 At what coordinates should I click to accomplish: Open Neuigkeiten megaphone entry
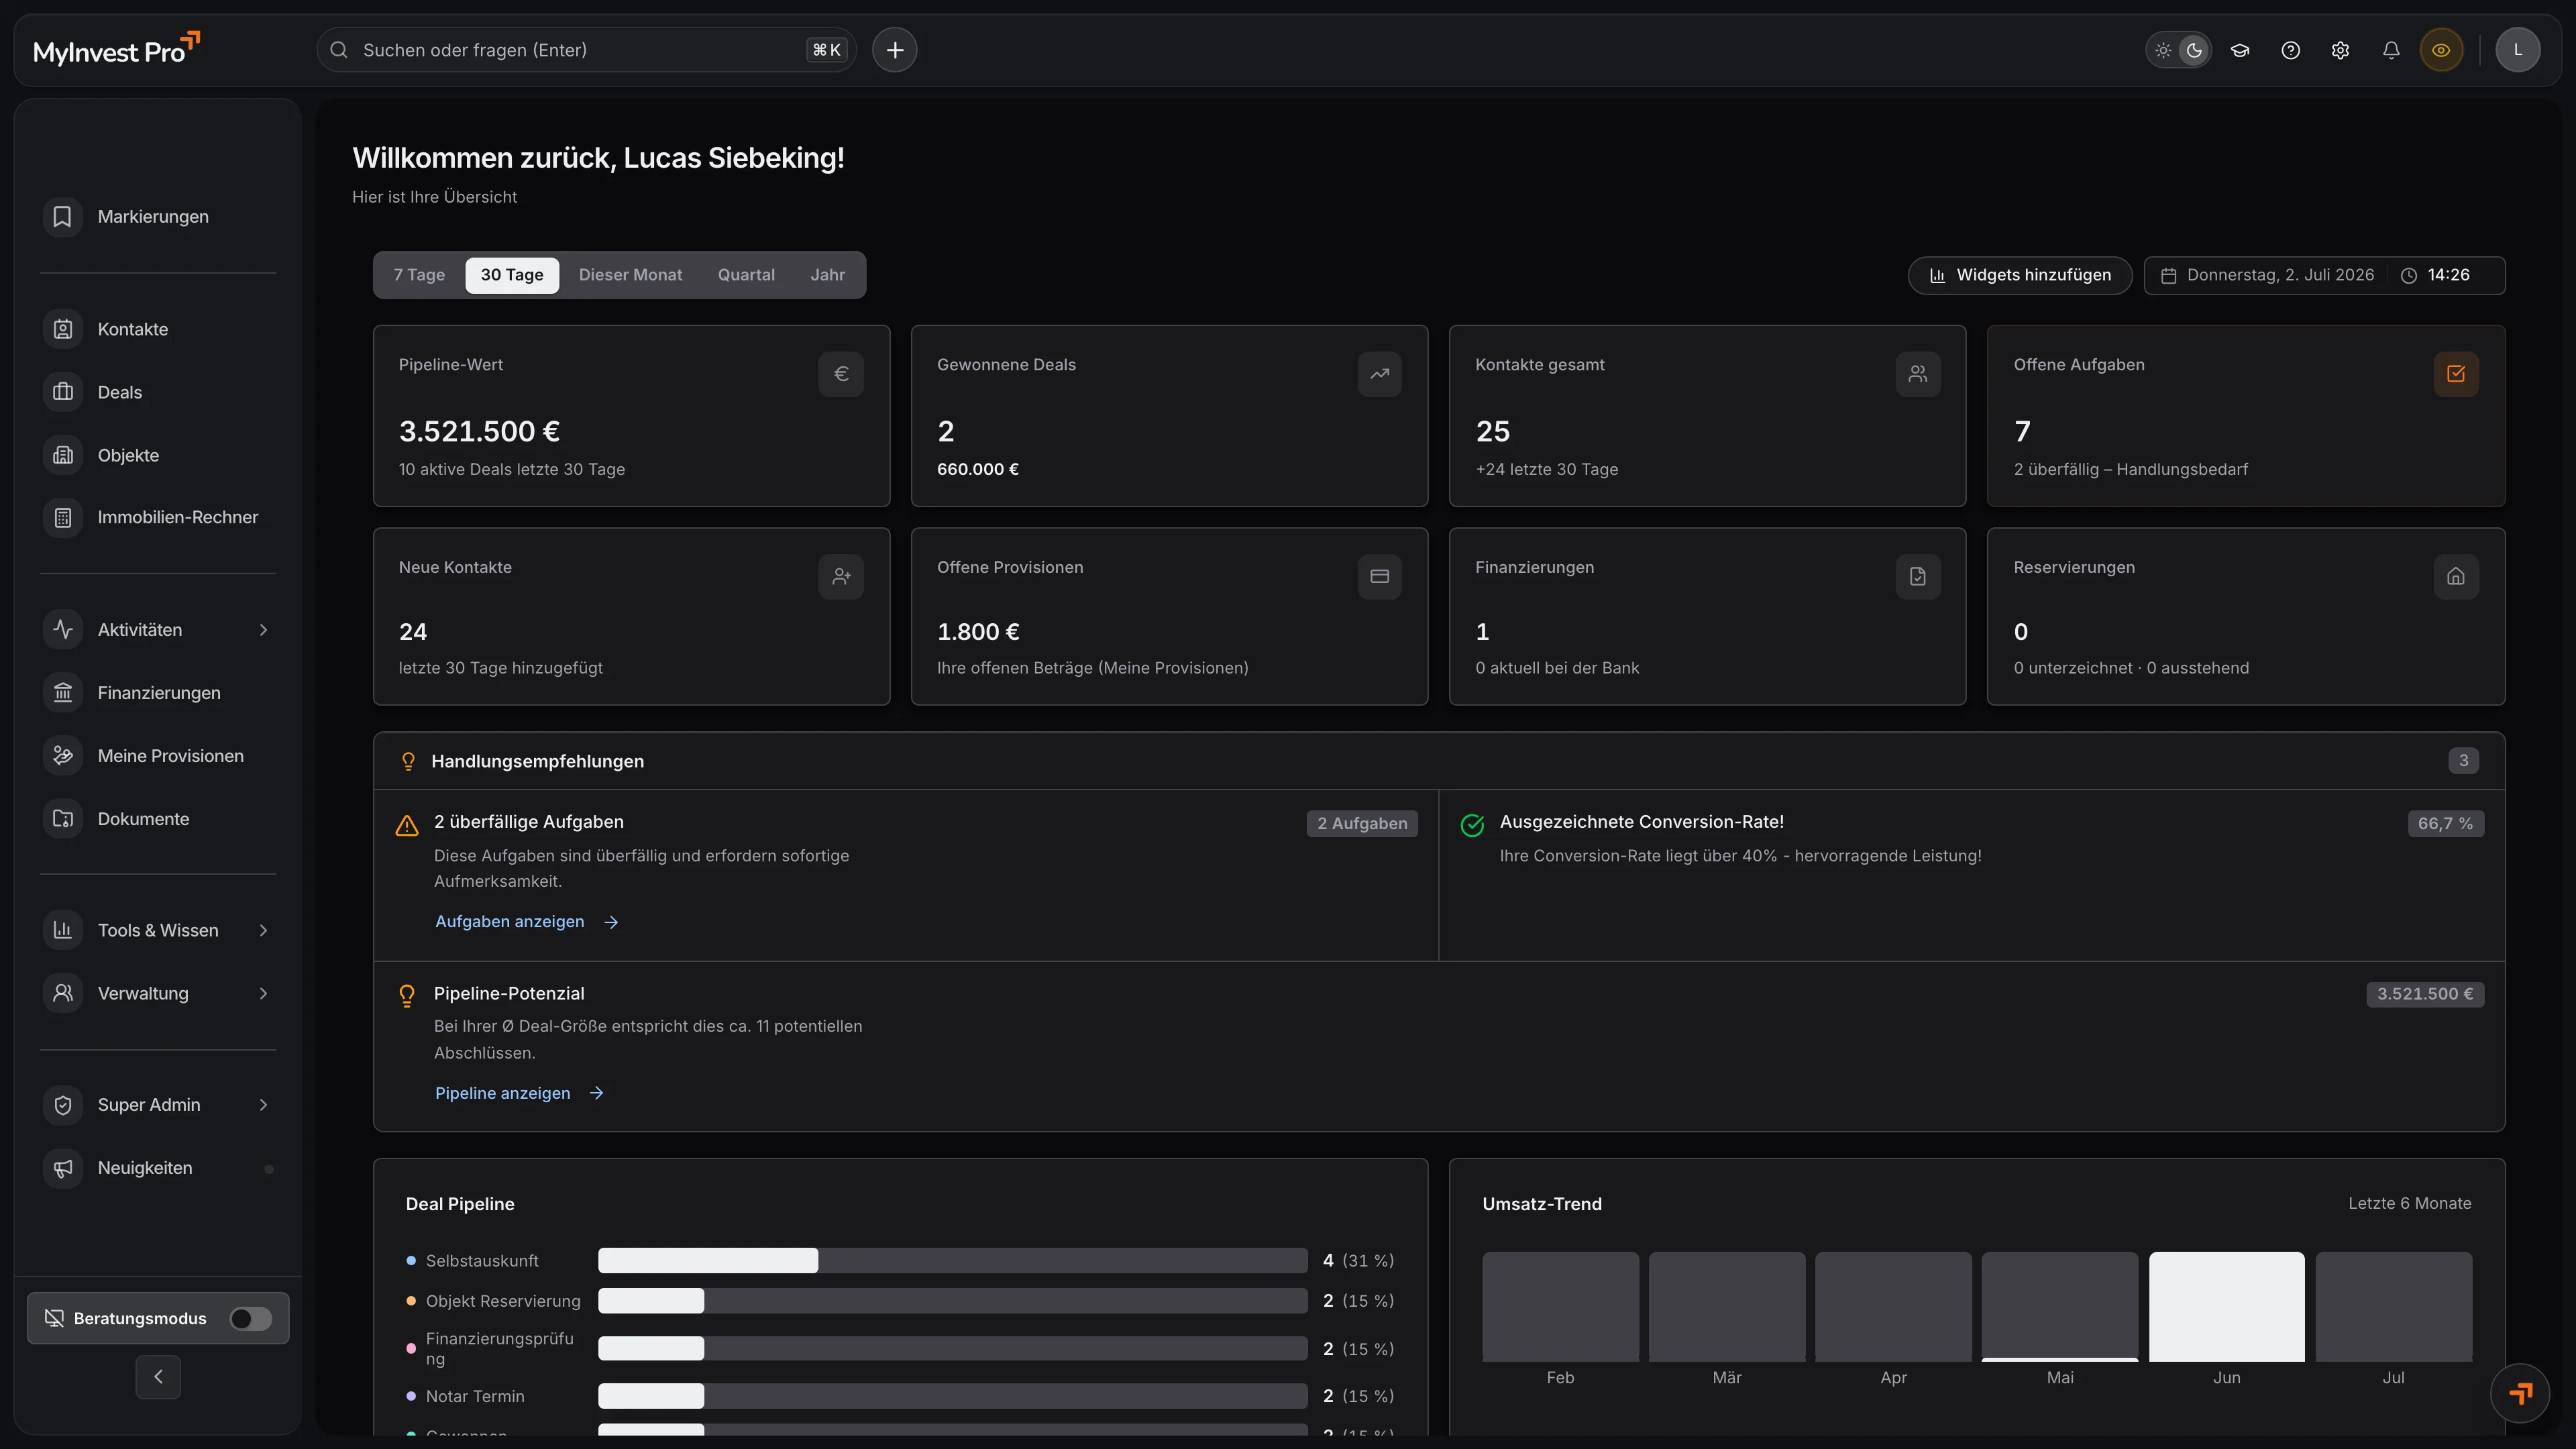tap(158, 1167)
